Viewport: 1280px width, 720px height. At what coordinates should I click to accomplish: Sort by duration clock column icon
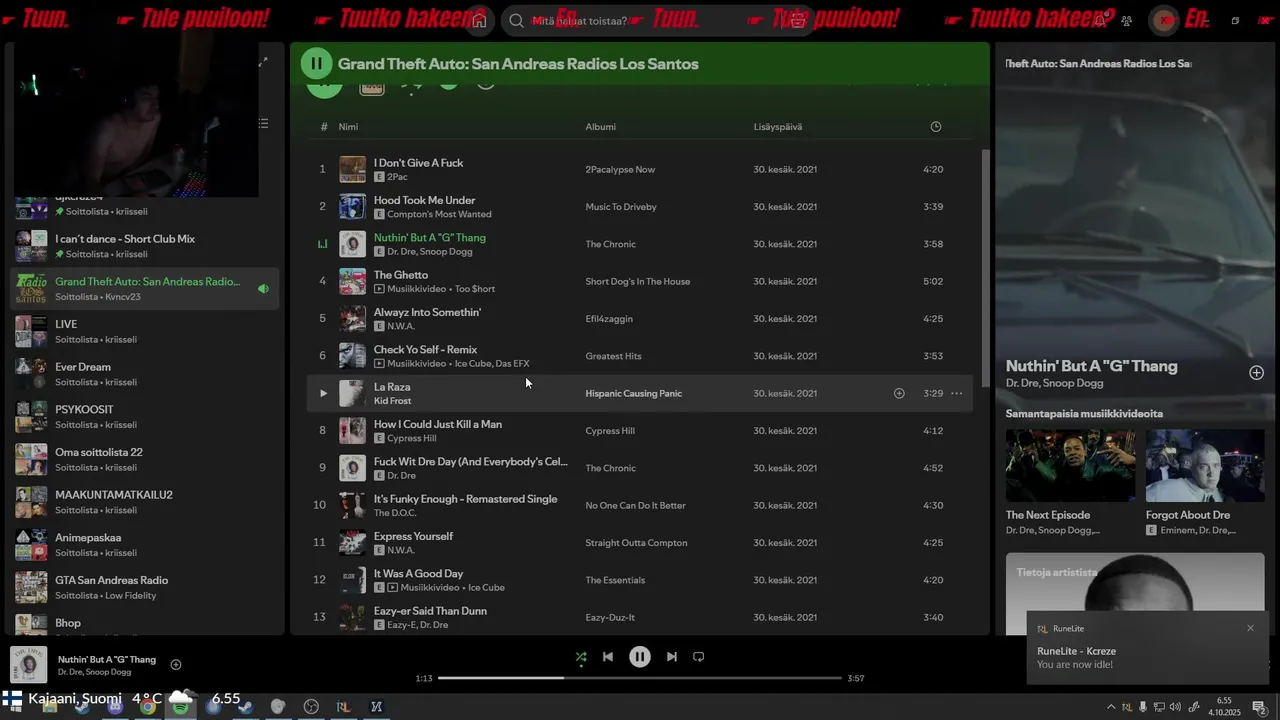pyautogui.click(x=936, y=127)
